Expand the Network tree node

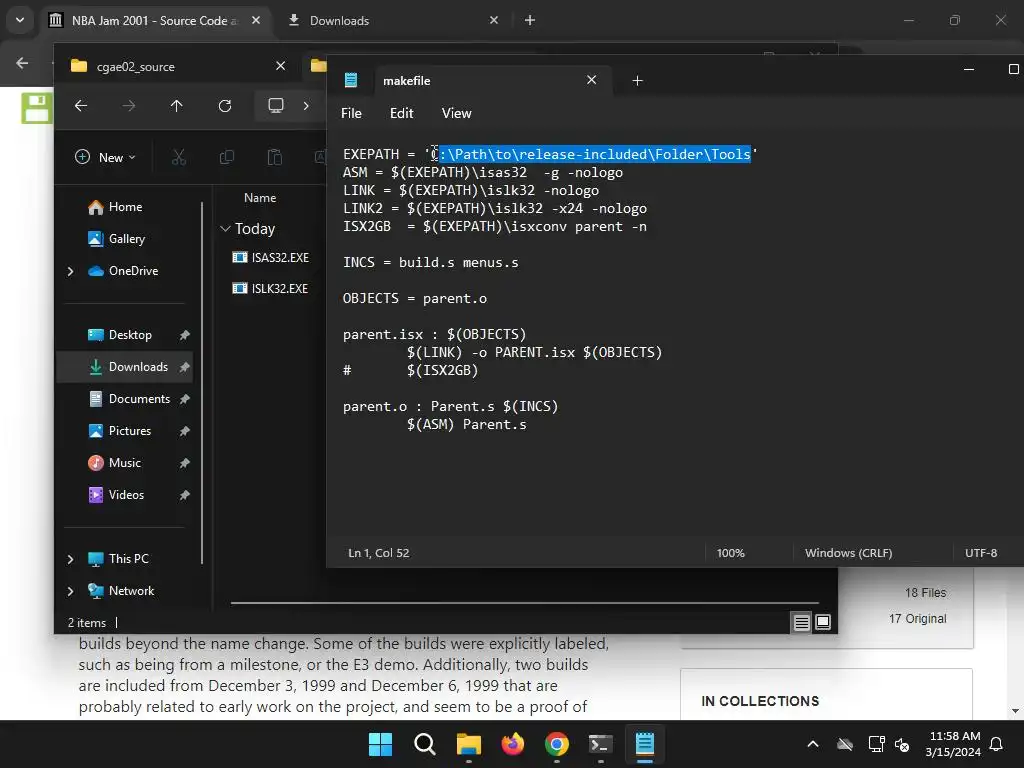(x=70, y=591)
